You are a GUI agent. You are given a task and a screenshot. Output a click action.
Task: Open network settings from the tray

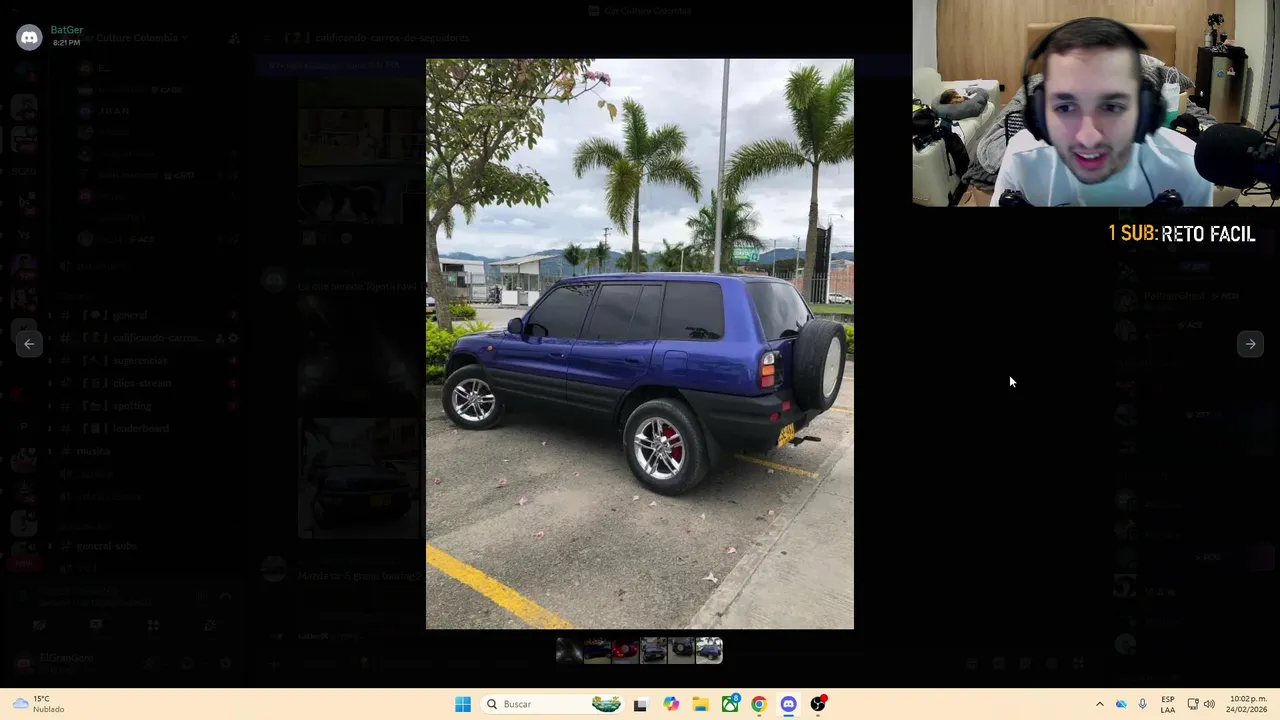coord(1193,704)
